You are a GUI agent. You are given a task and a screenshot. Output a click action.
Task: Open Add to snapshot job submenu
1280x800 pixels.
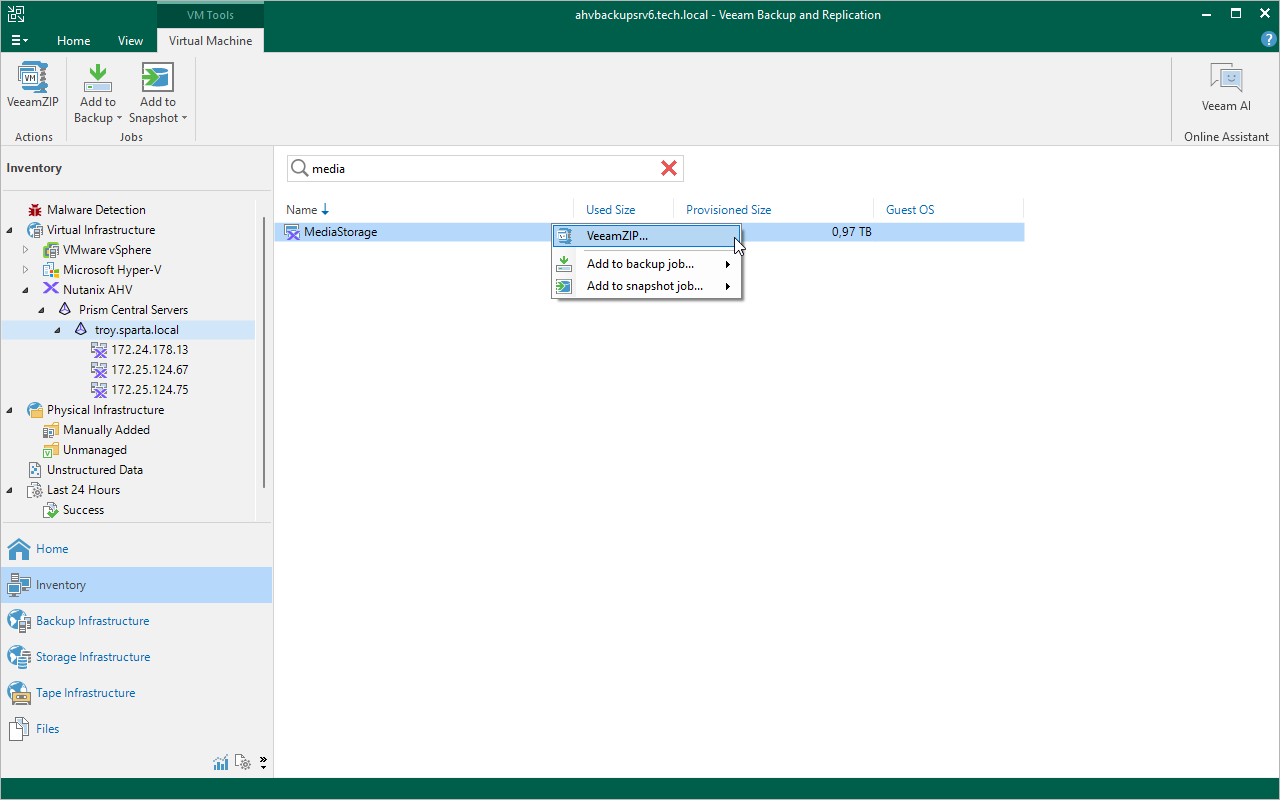pos(647,286)
